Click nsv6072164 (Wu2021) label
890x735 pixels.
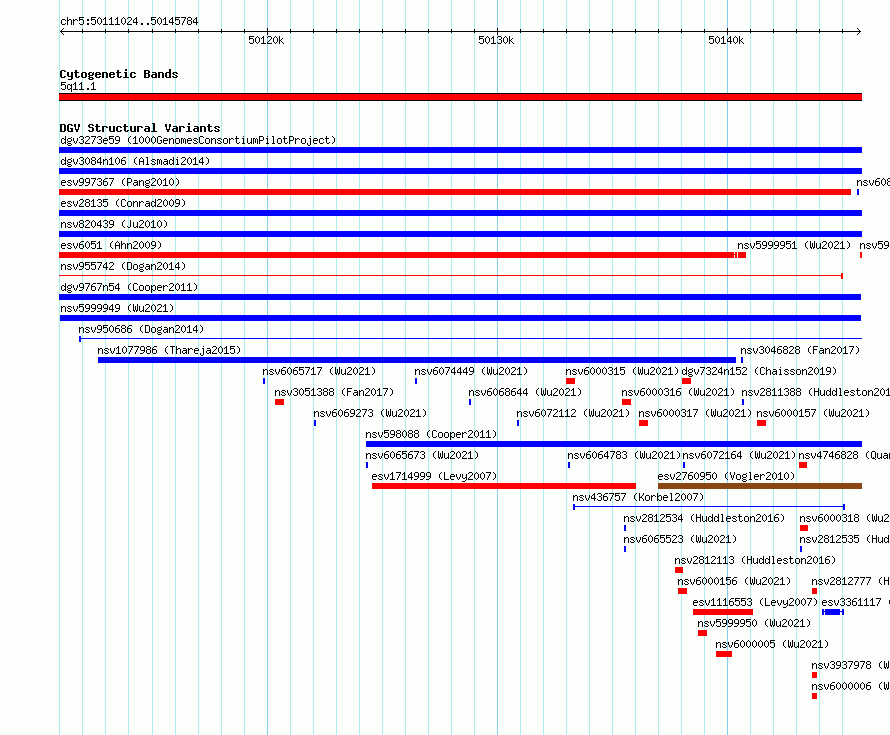pos(739,455)
